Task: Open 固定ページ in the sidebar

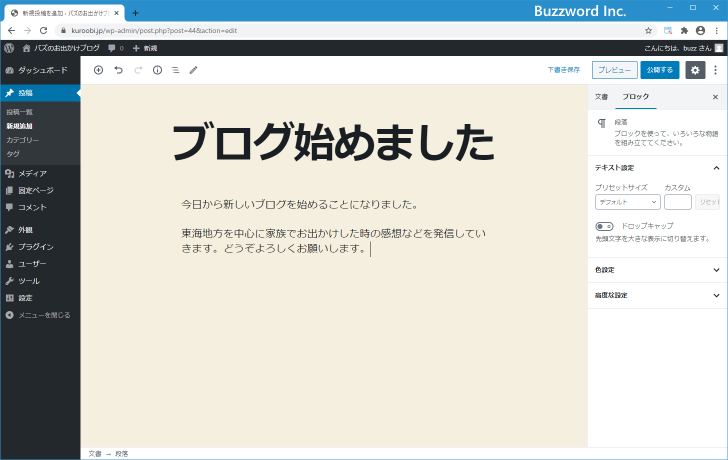Action: click(x=40, y=190)
